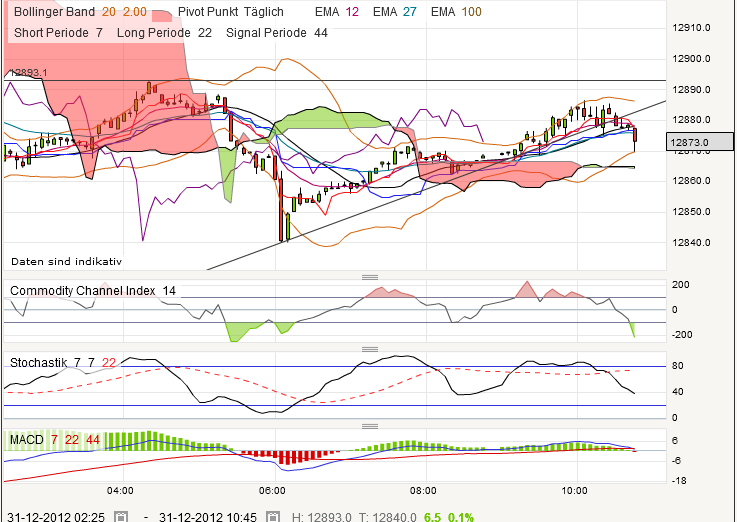Click the 12893.1 pivot level label

pyautogui.click(x=28, y=73)
